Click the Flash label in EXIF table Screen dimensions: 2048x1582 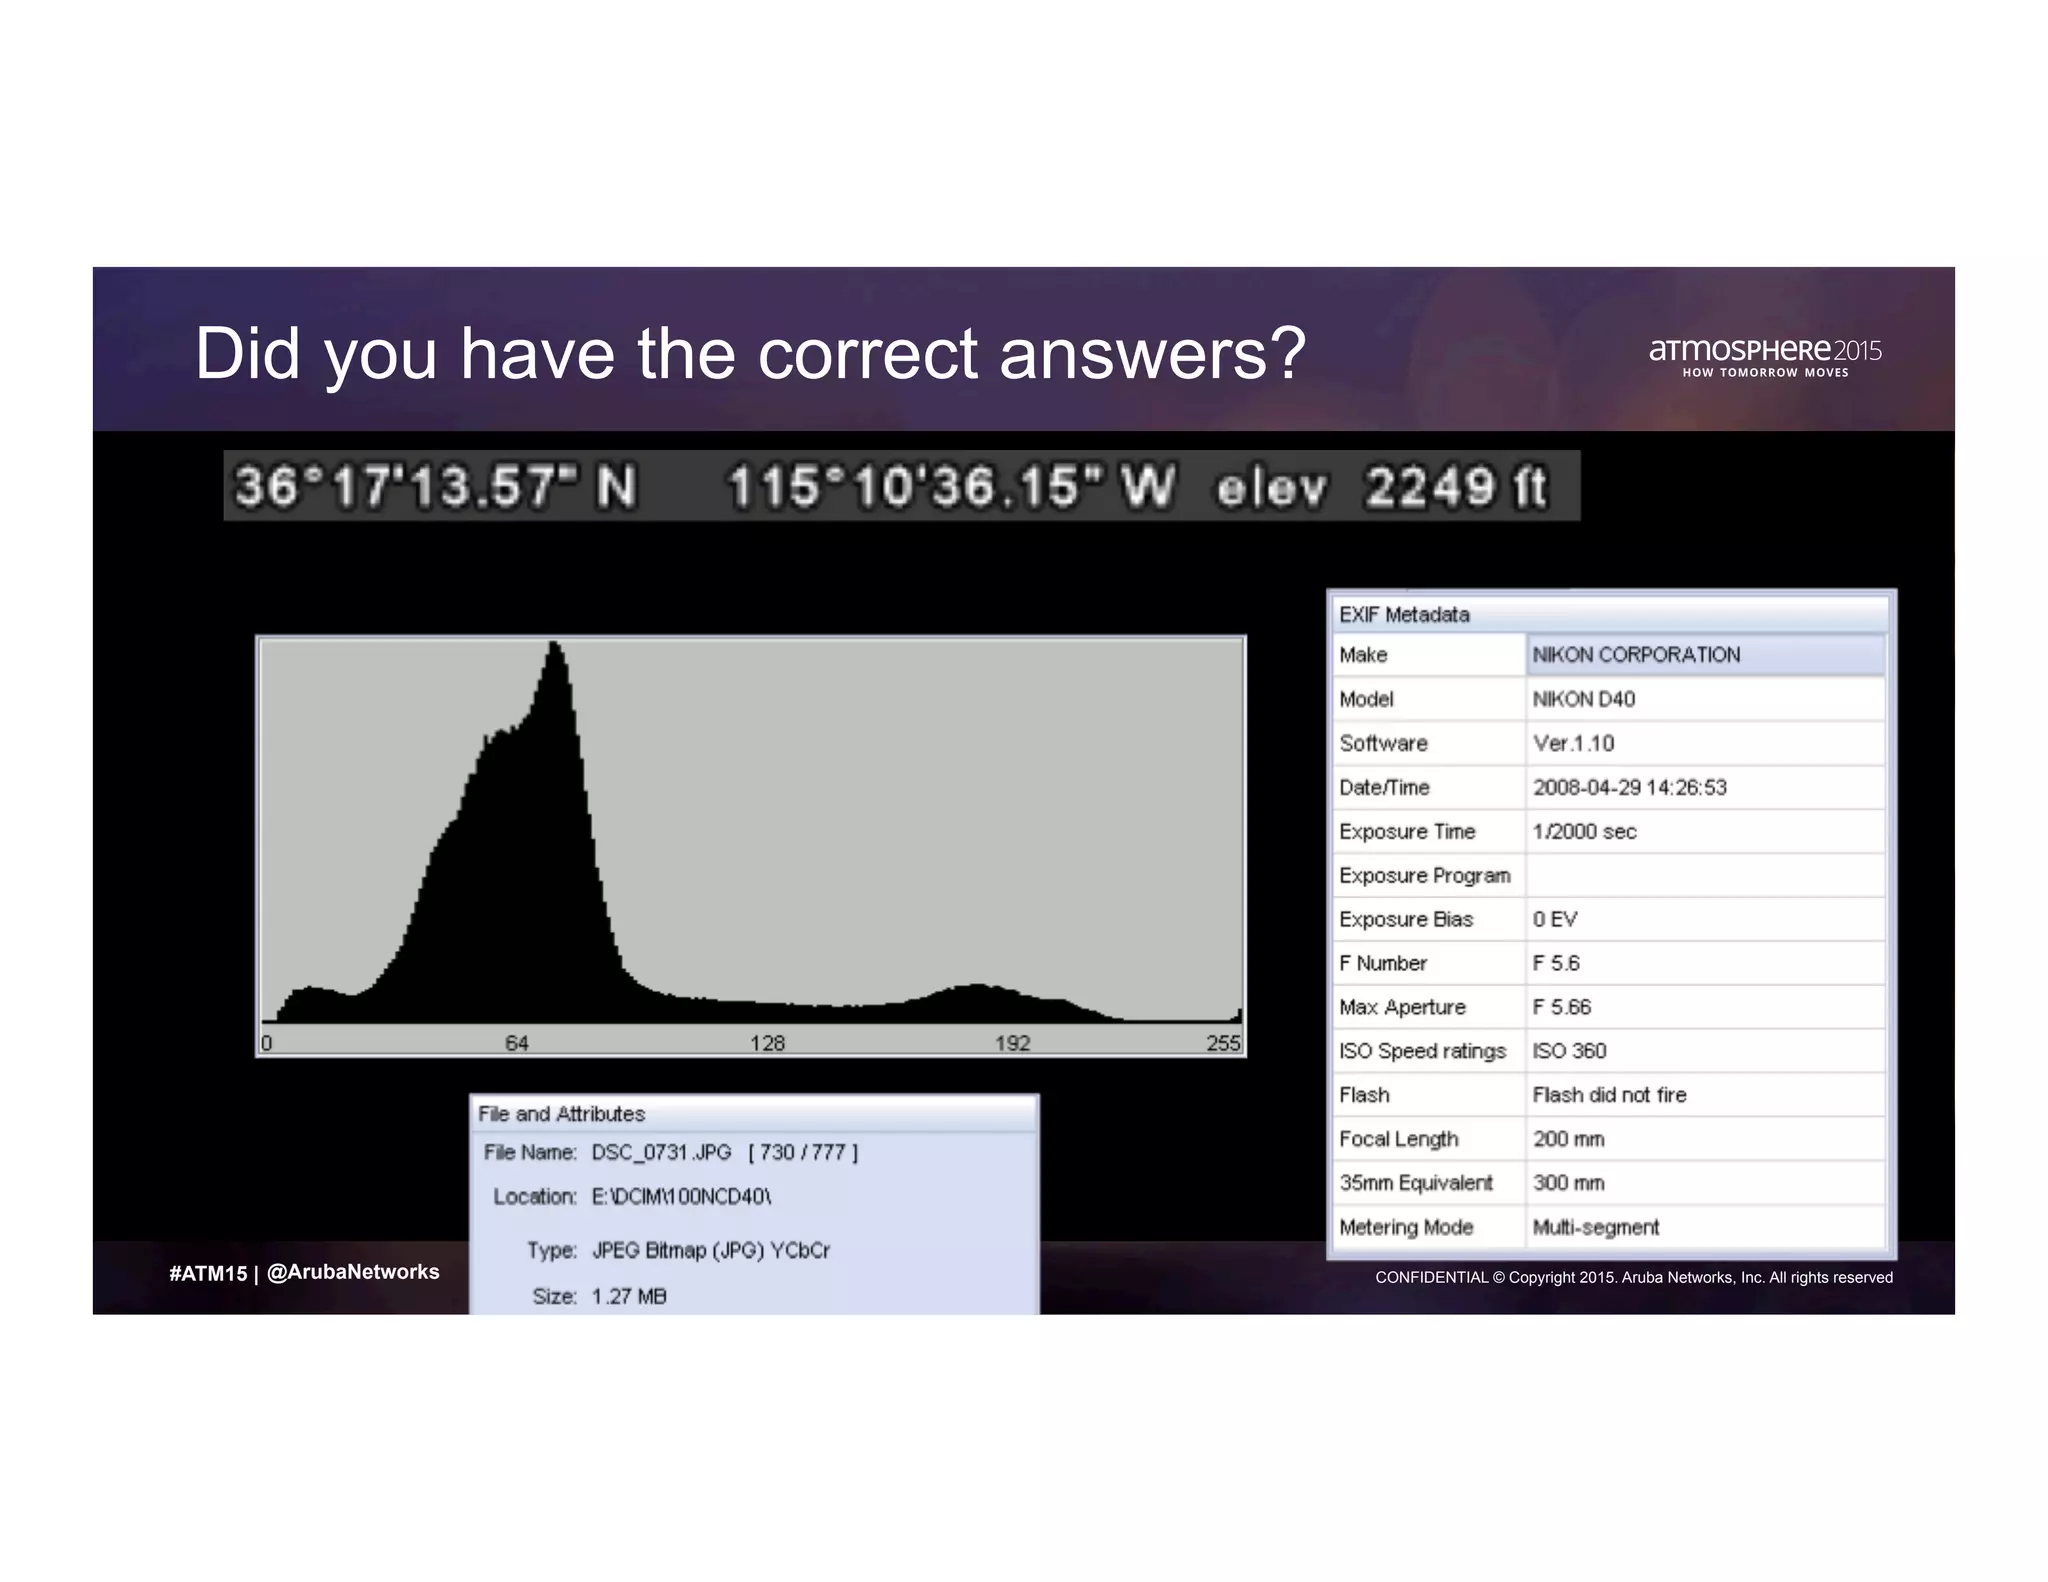pyautogui.click(x=1364, y=1095)
